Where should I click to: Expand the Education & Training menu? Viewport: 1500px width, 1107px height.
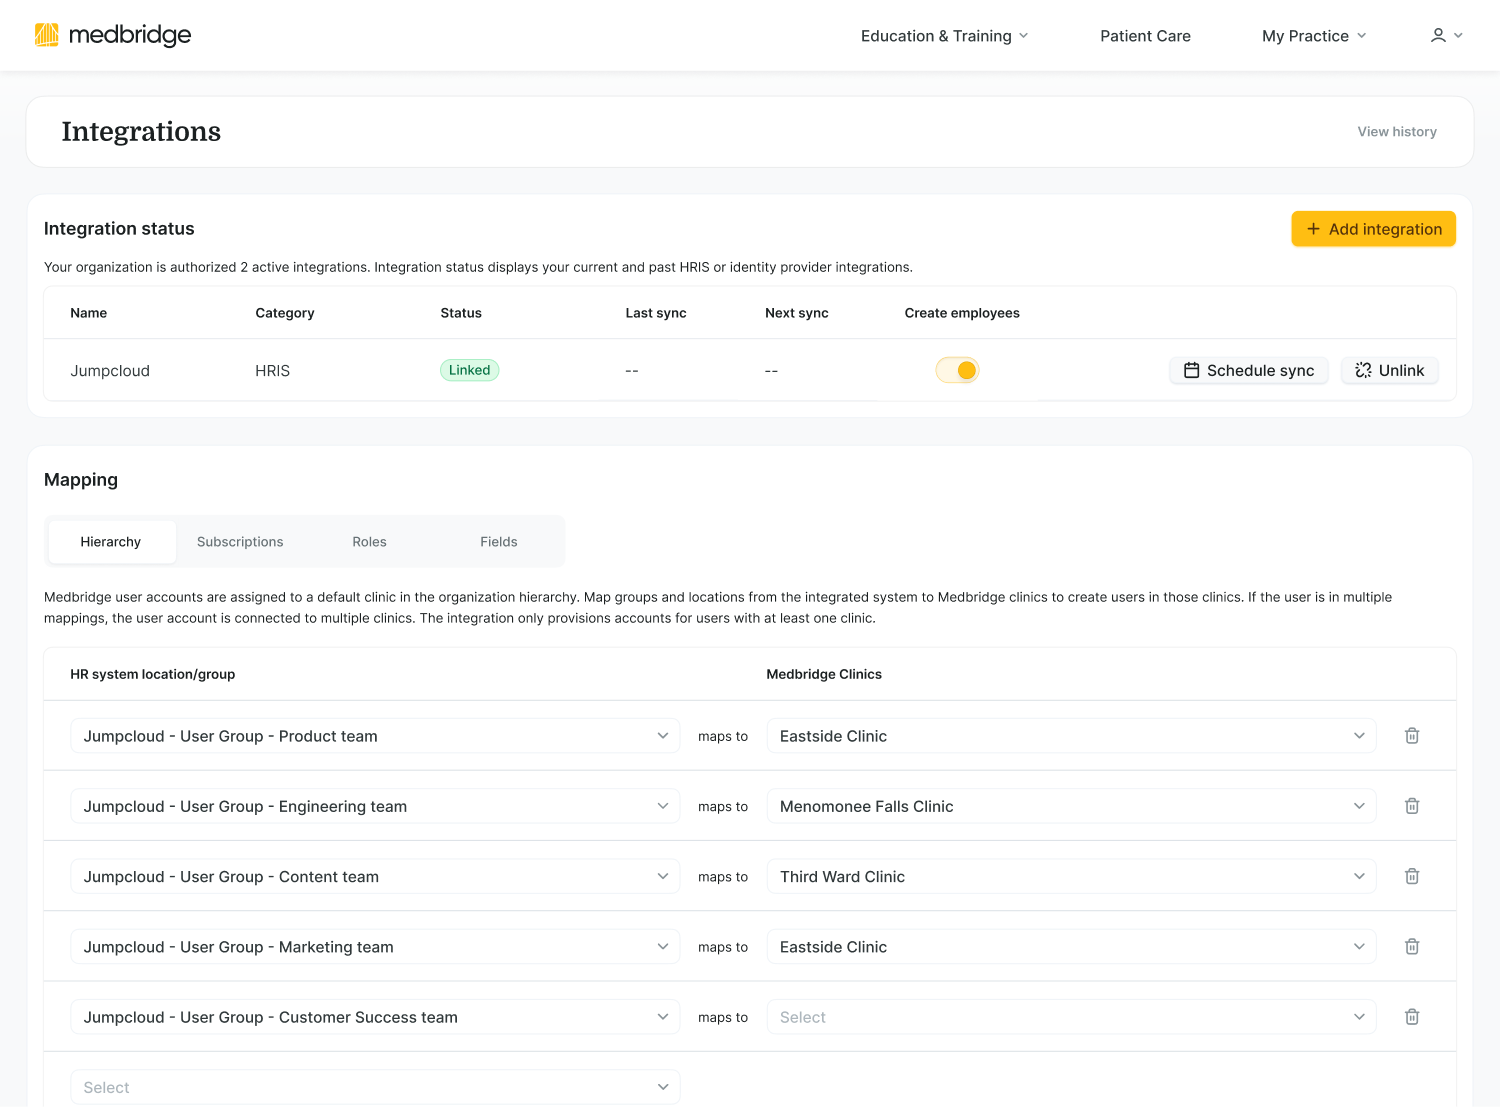click(942, 35)
